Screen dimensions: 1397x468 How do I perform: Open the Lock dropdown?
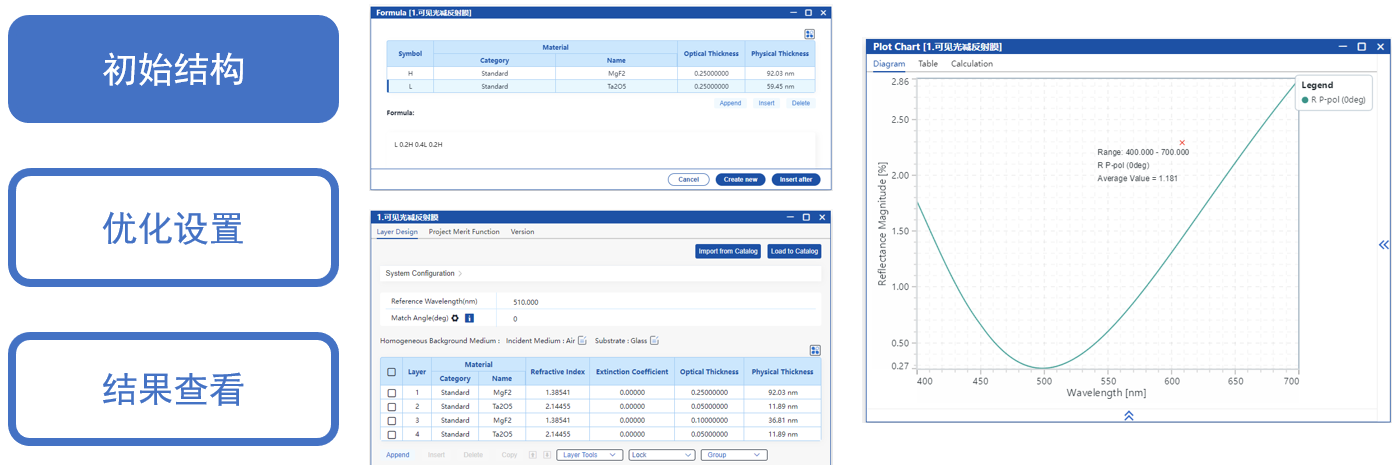click(661, 455)
